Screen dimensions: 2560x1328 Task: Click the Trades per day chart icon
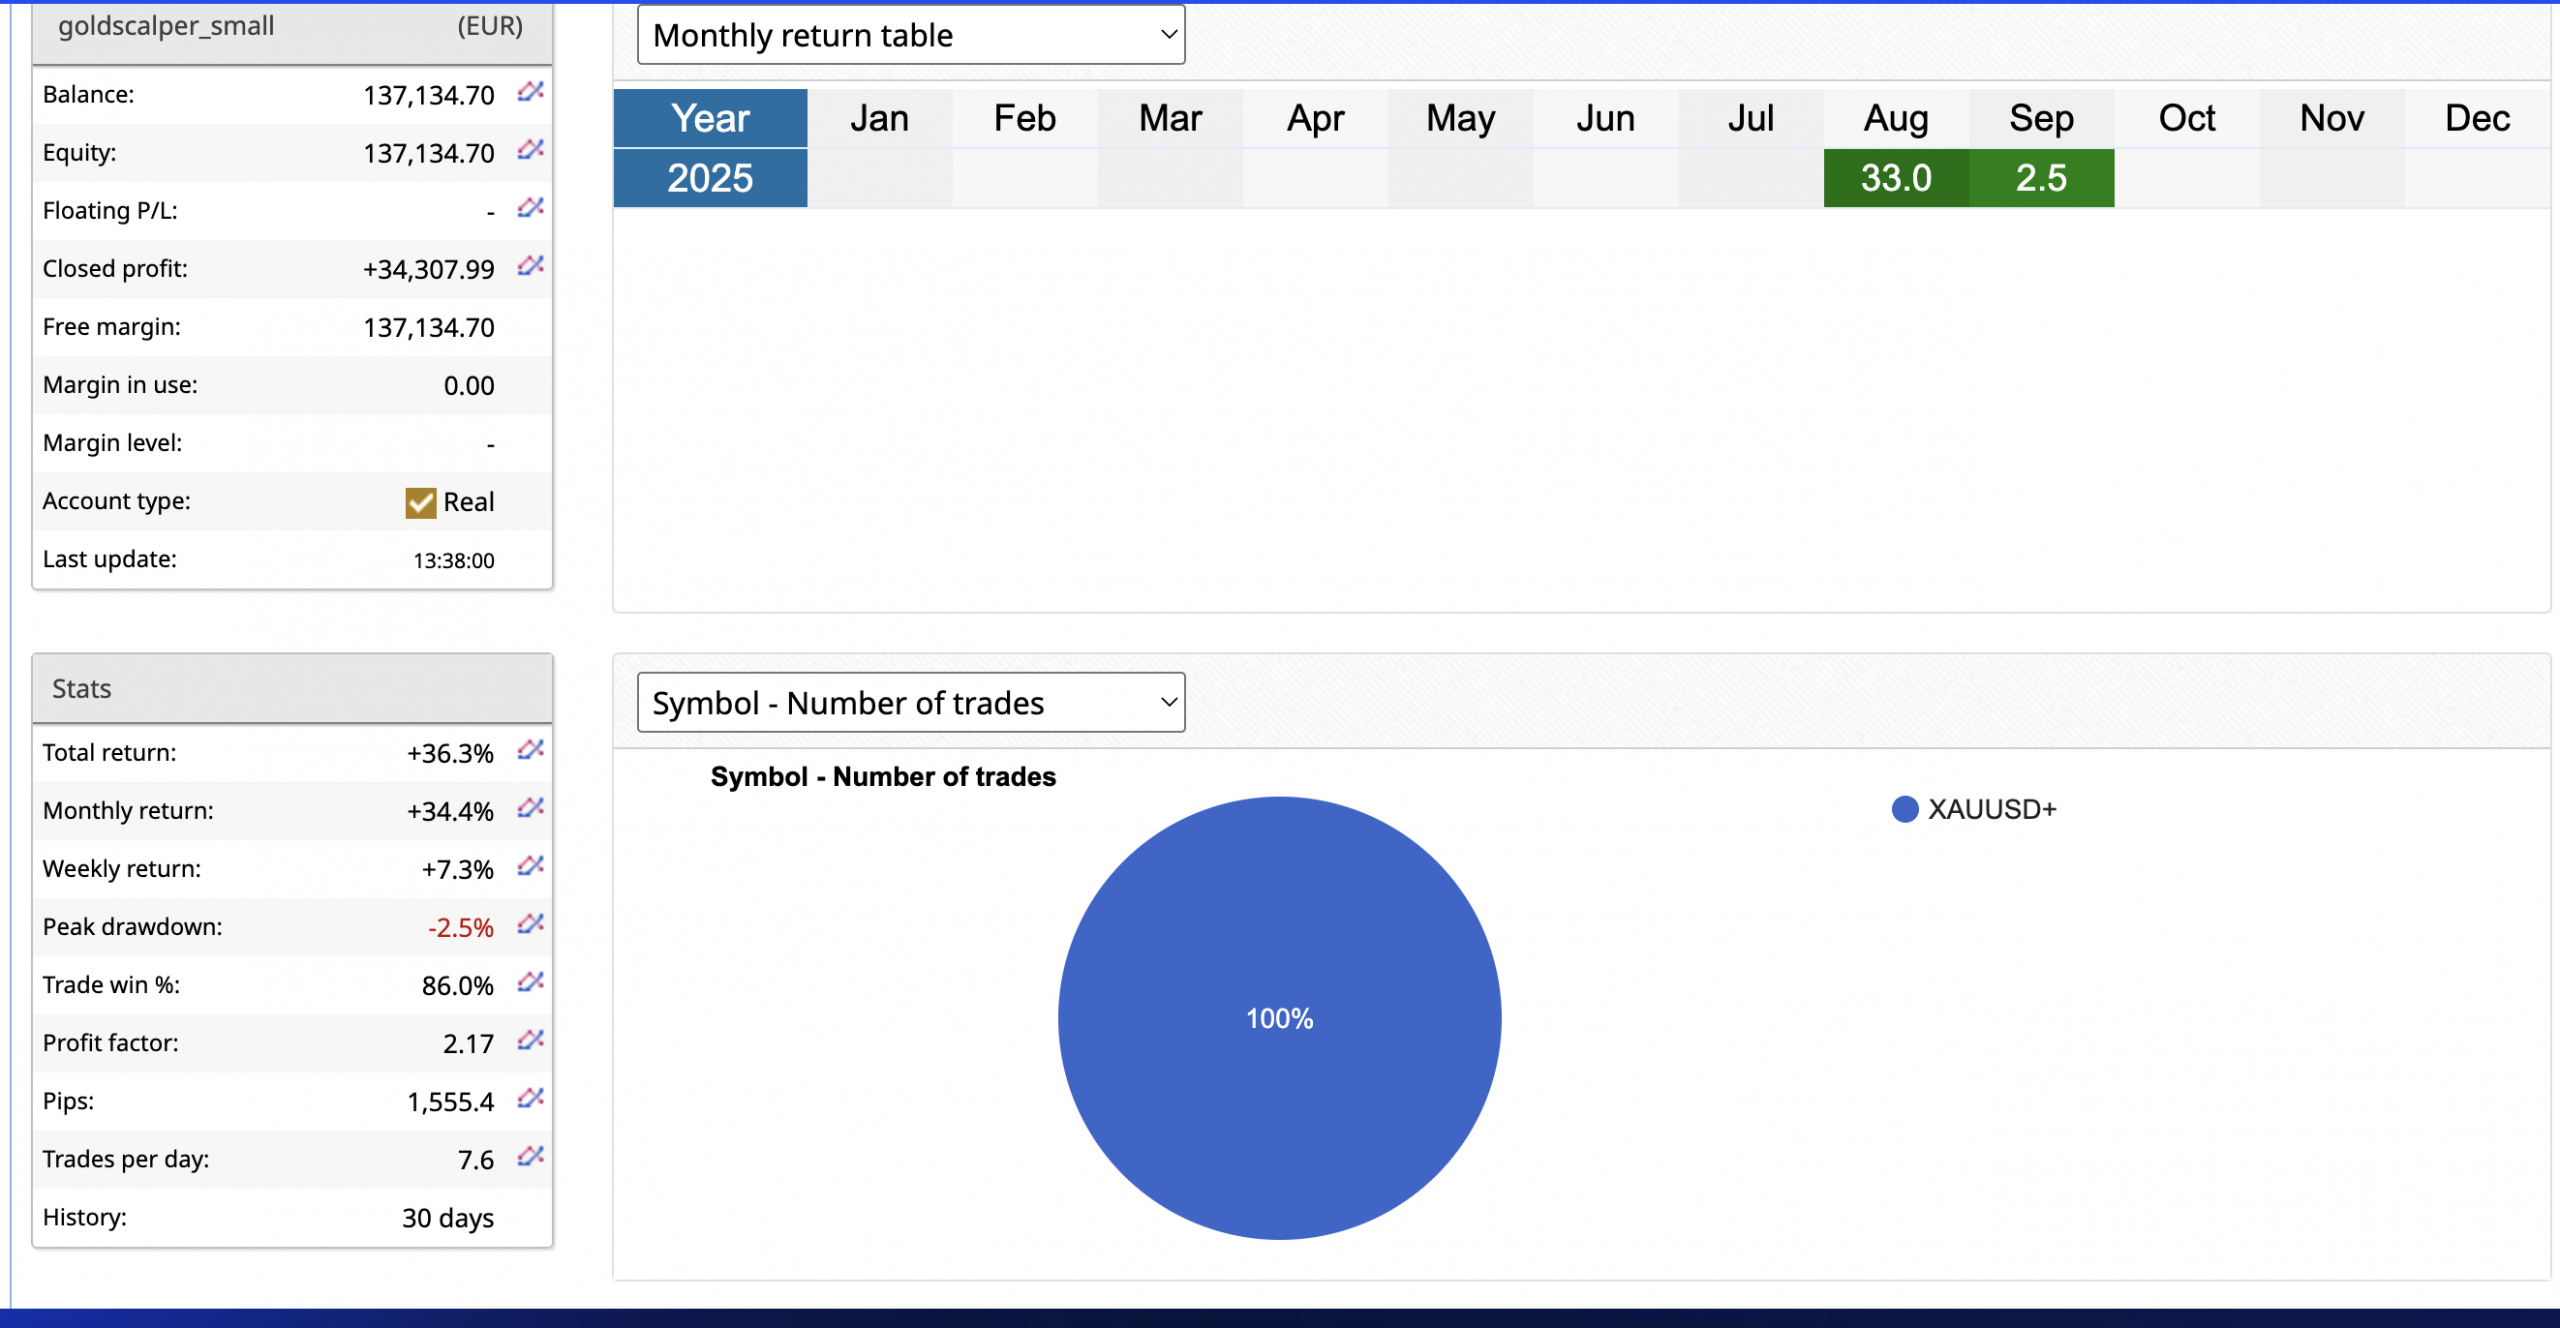coord(530,1156)
